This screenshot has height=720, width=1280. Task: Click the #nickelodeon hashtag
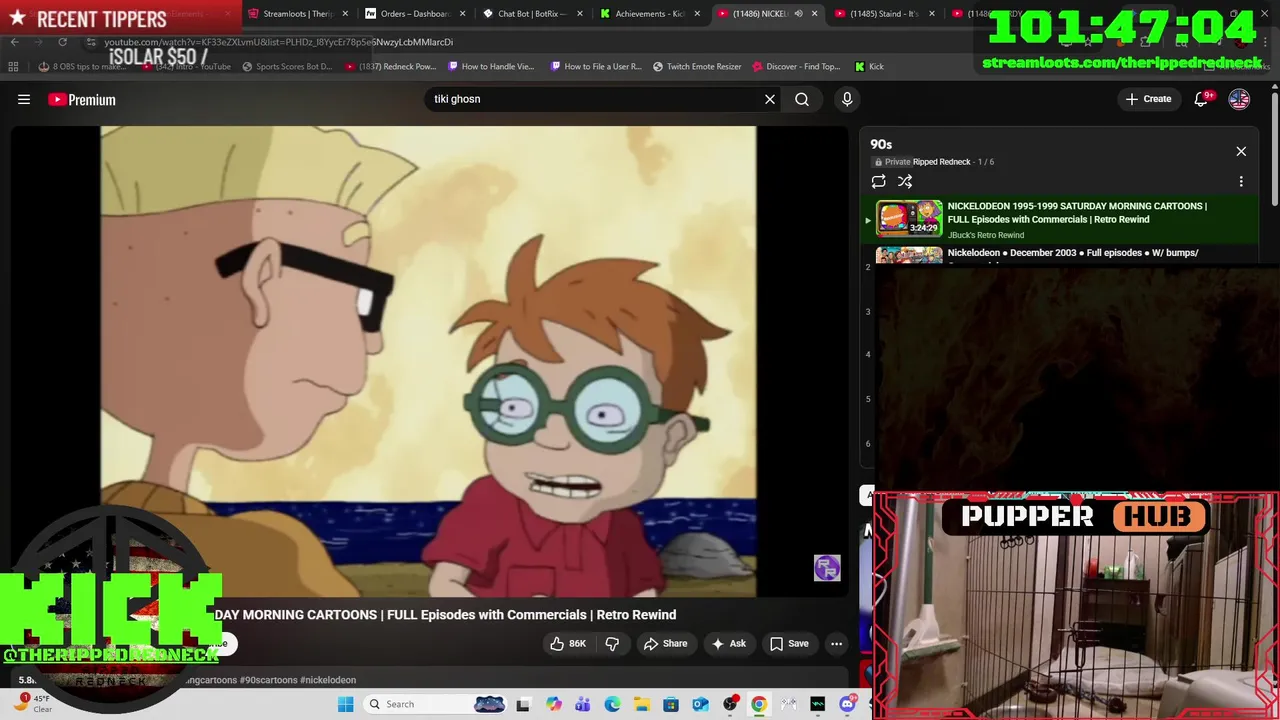(328, 680)
